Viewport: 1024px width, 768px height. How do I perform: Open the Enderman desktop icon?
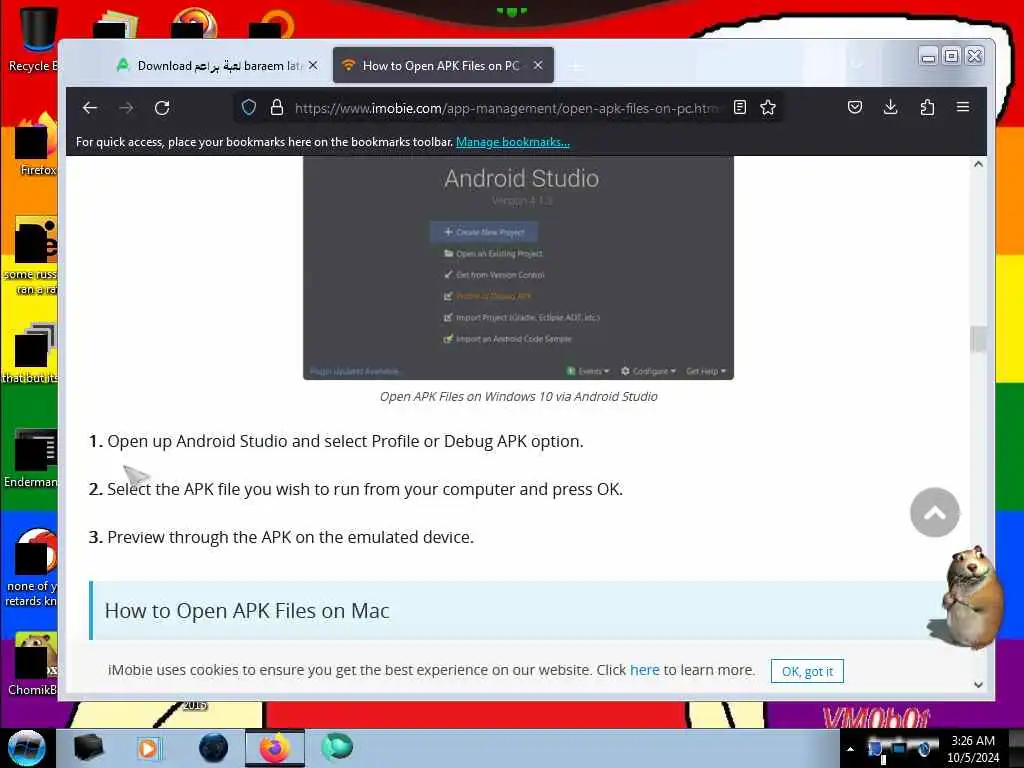(31, 457)
